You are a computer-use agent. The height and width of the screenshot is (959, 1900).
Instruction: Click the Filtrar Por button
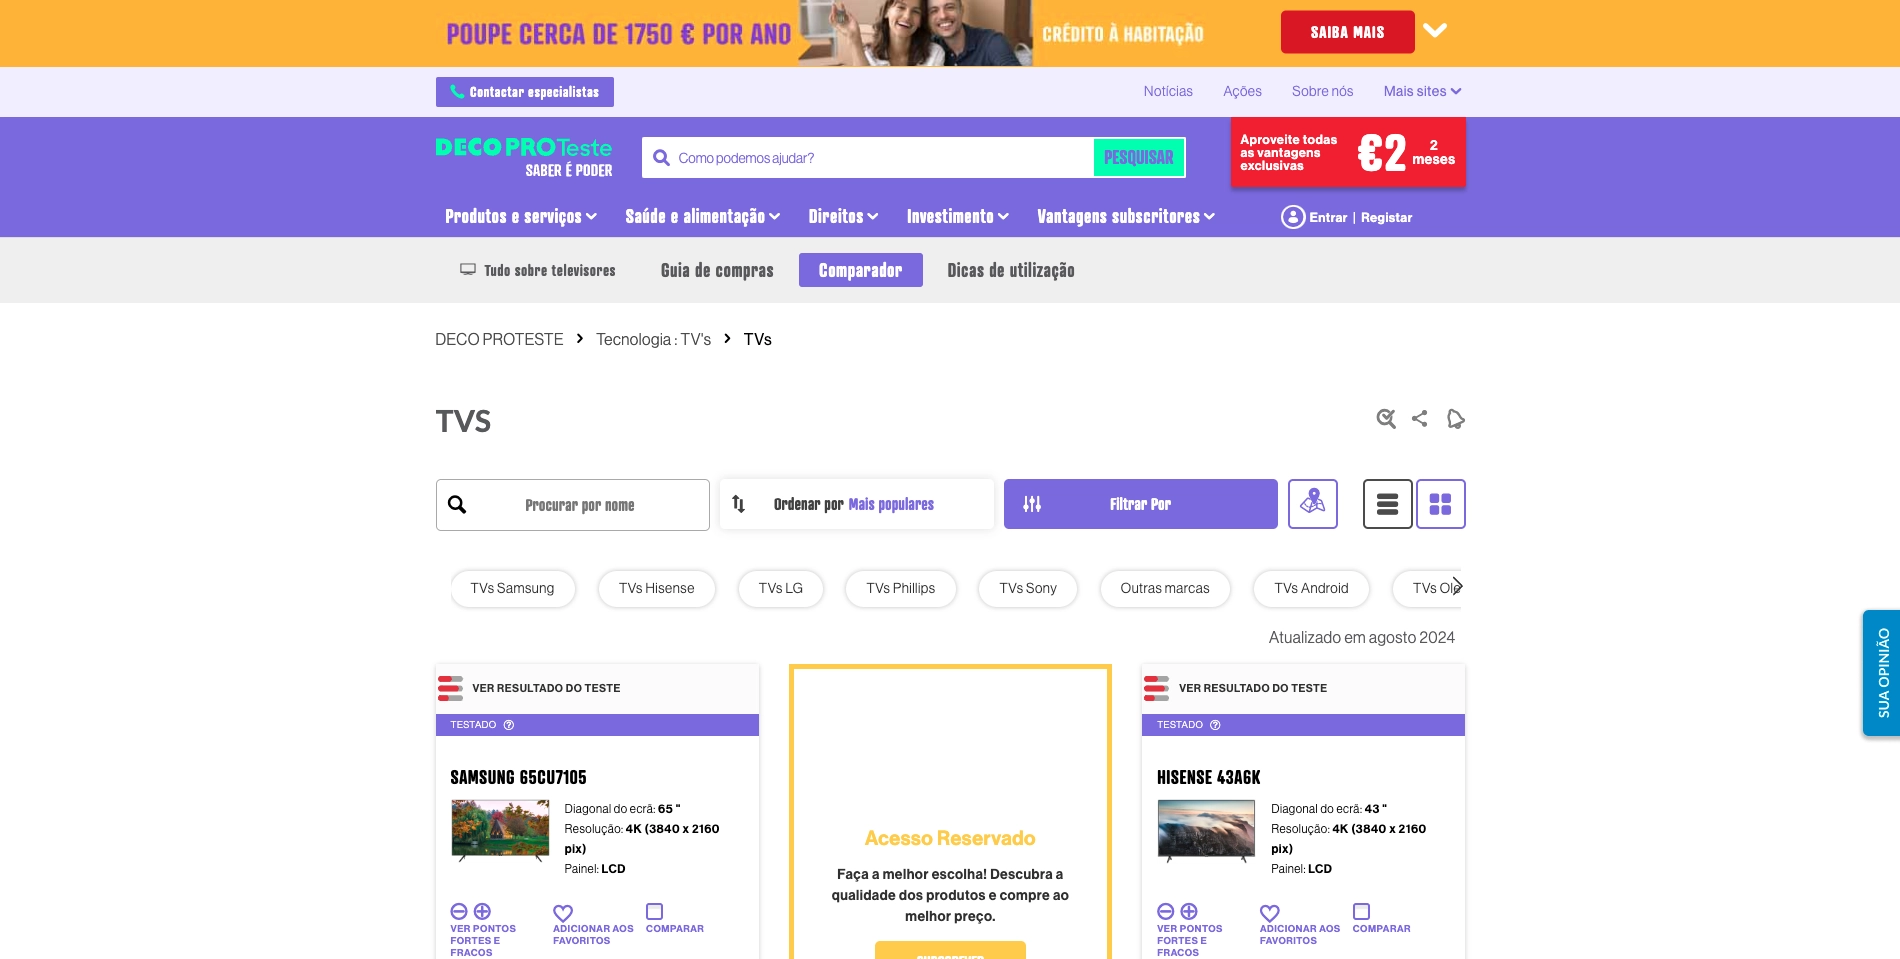[1140, 504]
